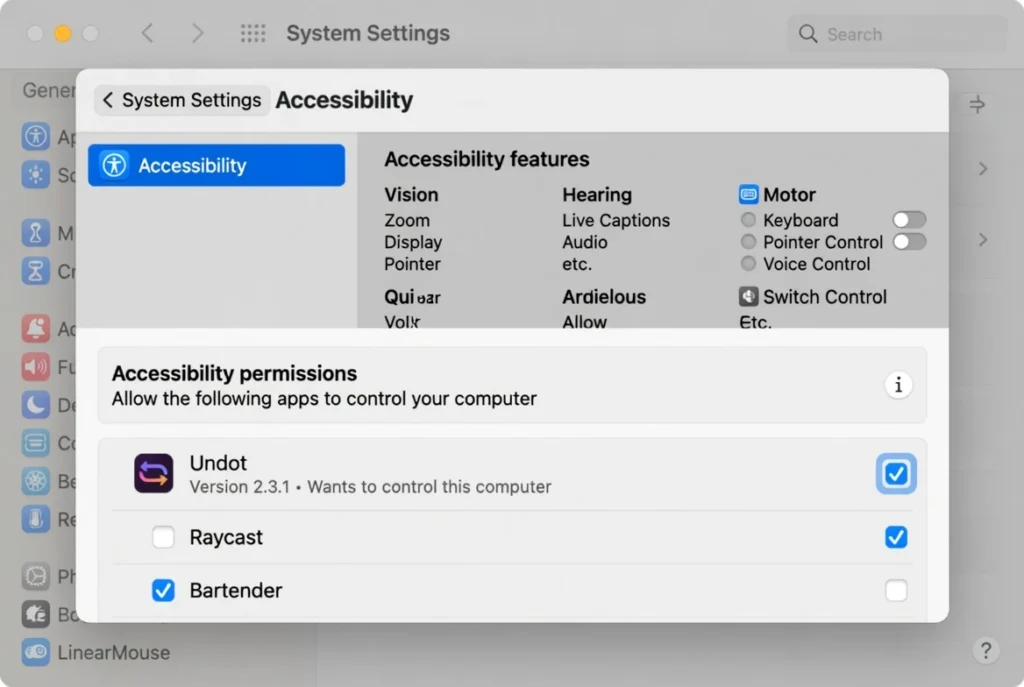The image size is (1024, 687).
Task: Click the hourglass Screen Time icon in sidebar
Action: click(35, 270)
